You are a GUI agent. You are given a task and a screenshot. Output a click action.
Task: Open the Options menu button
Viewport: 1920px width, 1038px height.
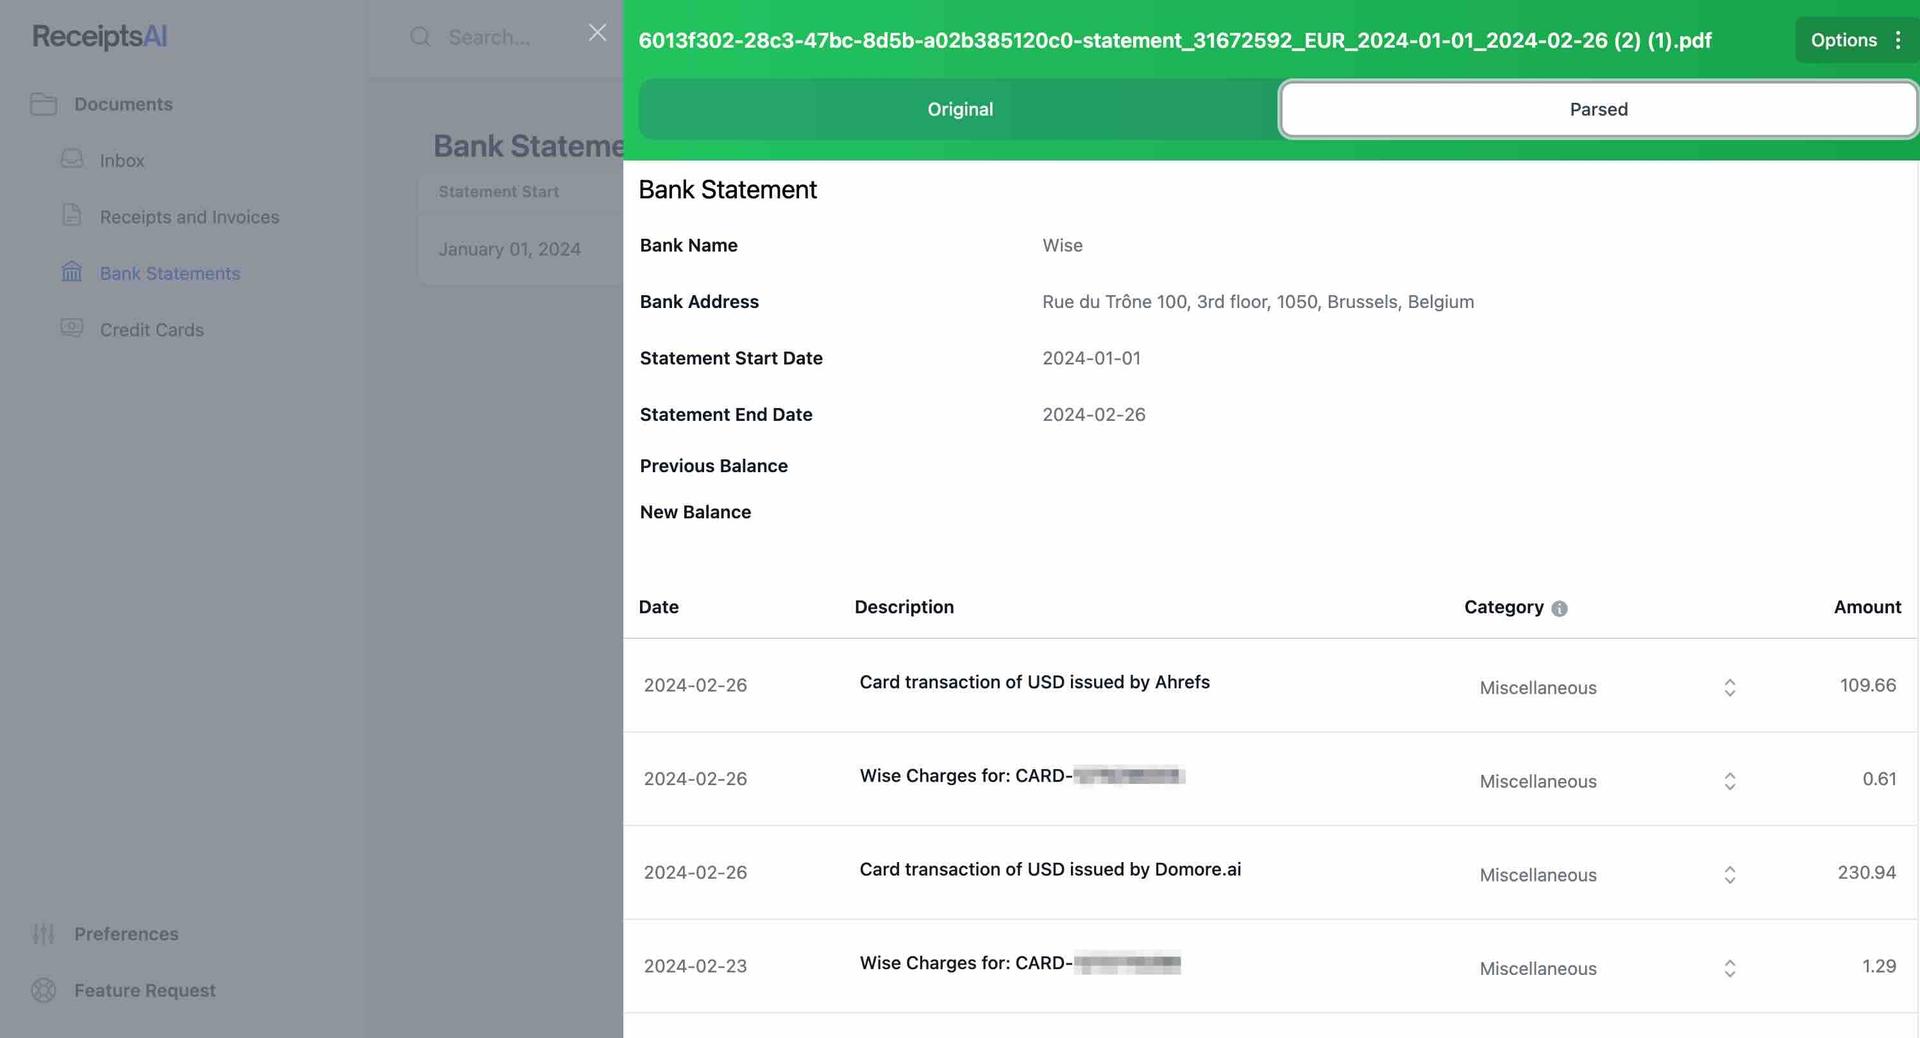(1856, 40)
